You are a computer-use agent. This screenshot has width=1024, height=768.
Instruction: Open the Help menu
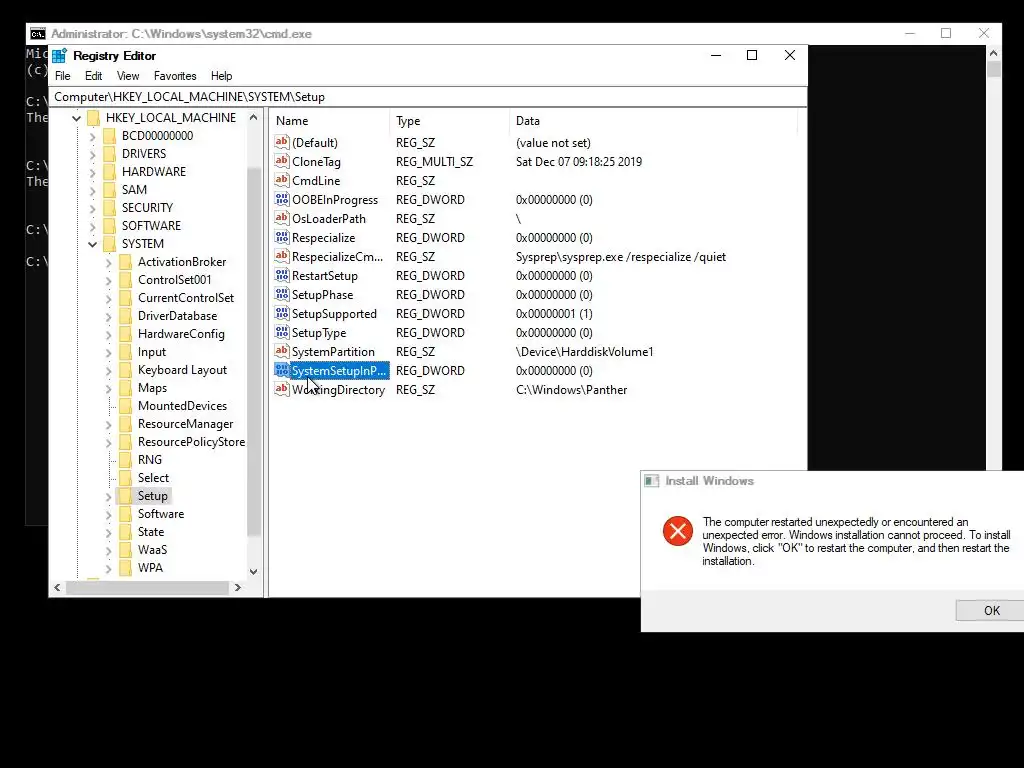(x=221, y=76)
